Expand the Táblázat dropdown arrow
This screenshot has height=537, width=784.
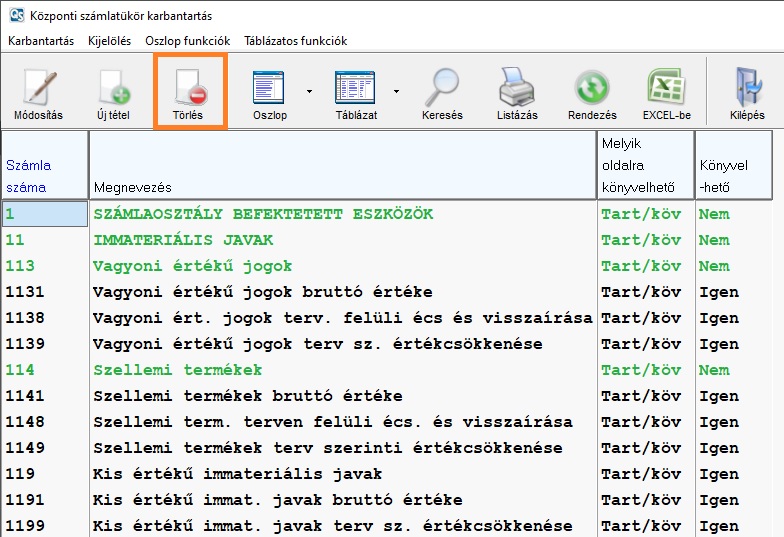(396, 91)
